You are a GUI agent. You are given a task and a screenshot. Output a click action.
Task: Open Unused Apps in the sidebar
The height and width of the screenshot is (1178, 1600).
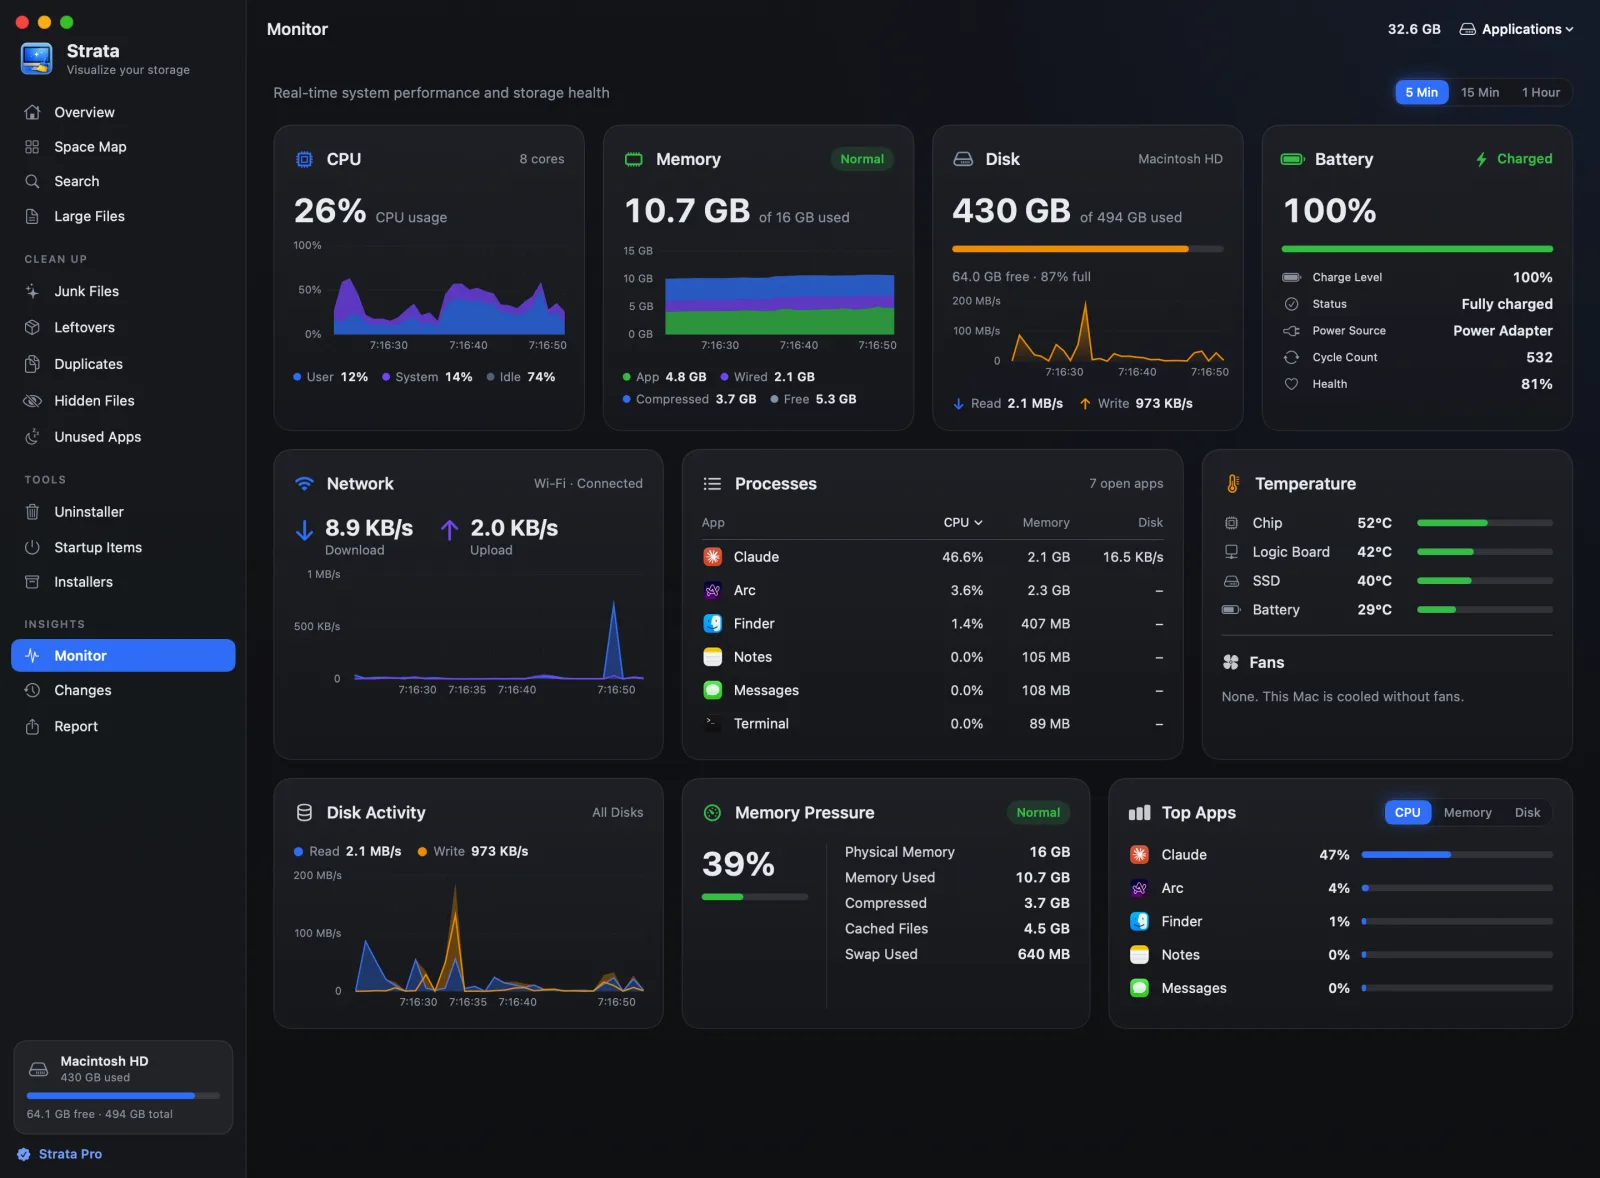click(123, 437)
